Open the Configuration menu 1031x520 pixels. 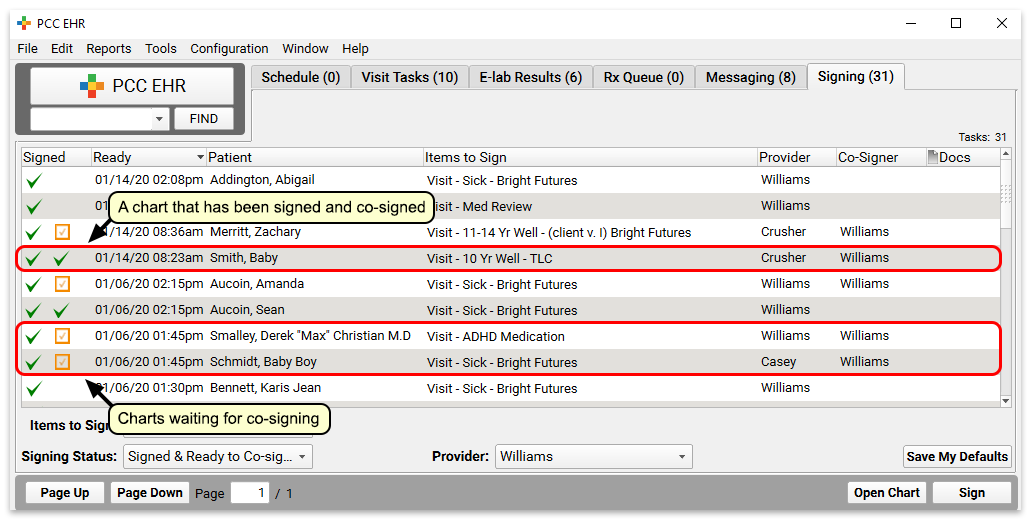point(229,49)
